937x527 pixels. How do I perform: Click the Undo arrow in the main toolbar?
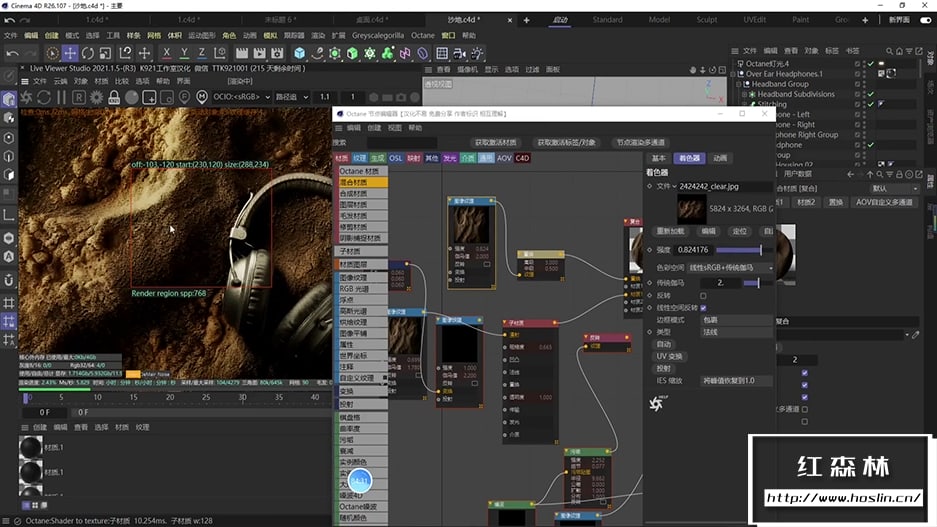13,53
